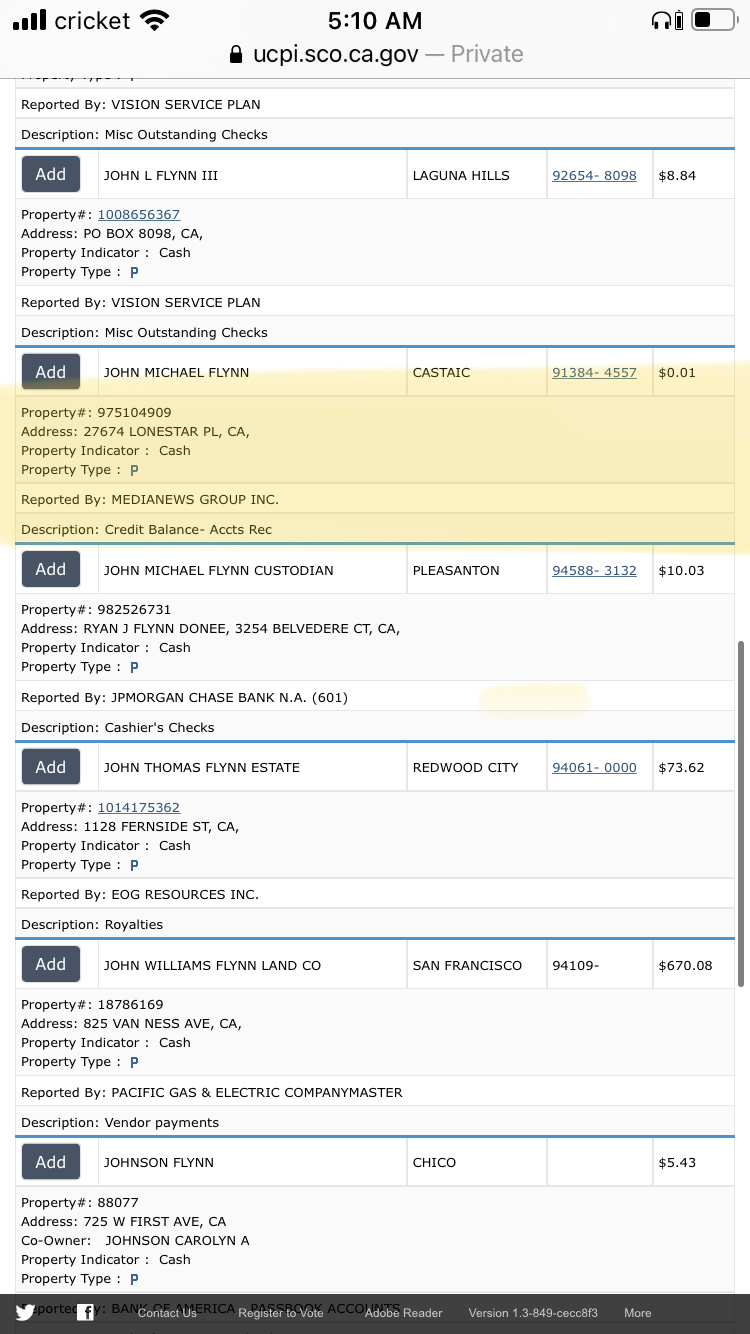Add the JOHN L FLYNN III property
The height and width of the screenshot is (1334, 750).
pyautogui.click(x=51, y=174)
